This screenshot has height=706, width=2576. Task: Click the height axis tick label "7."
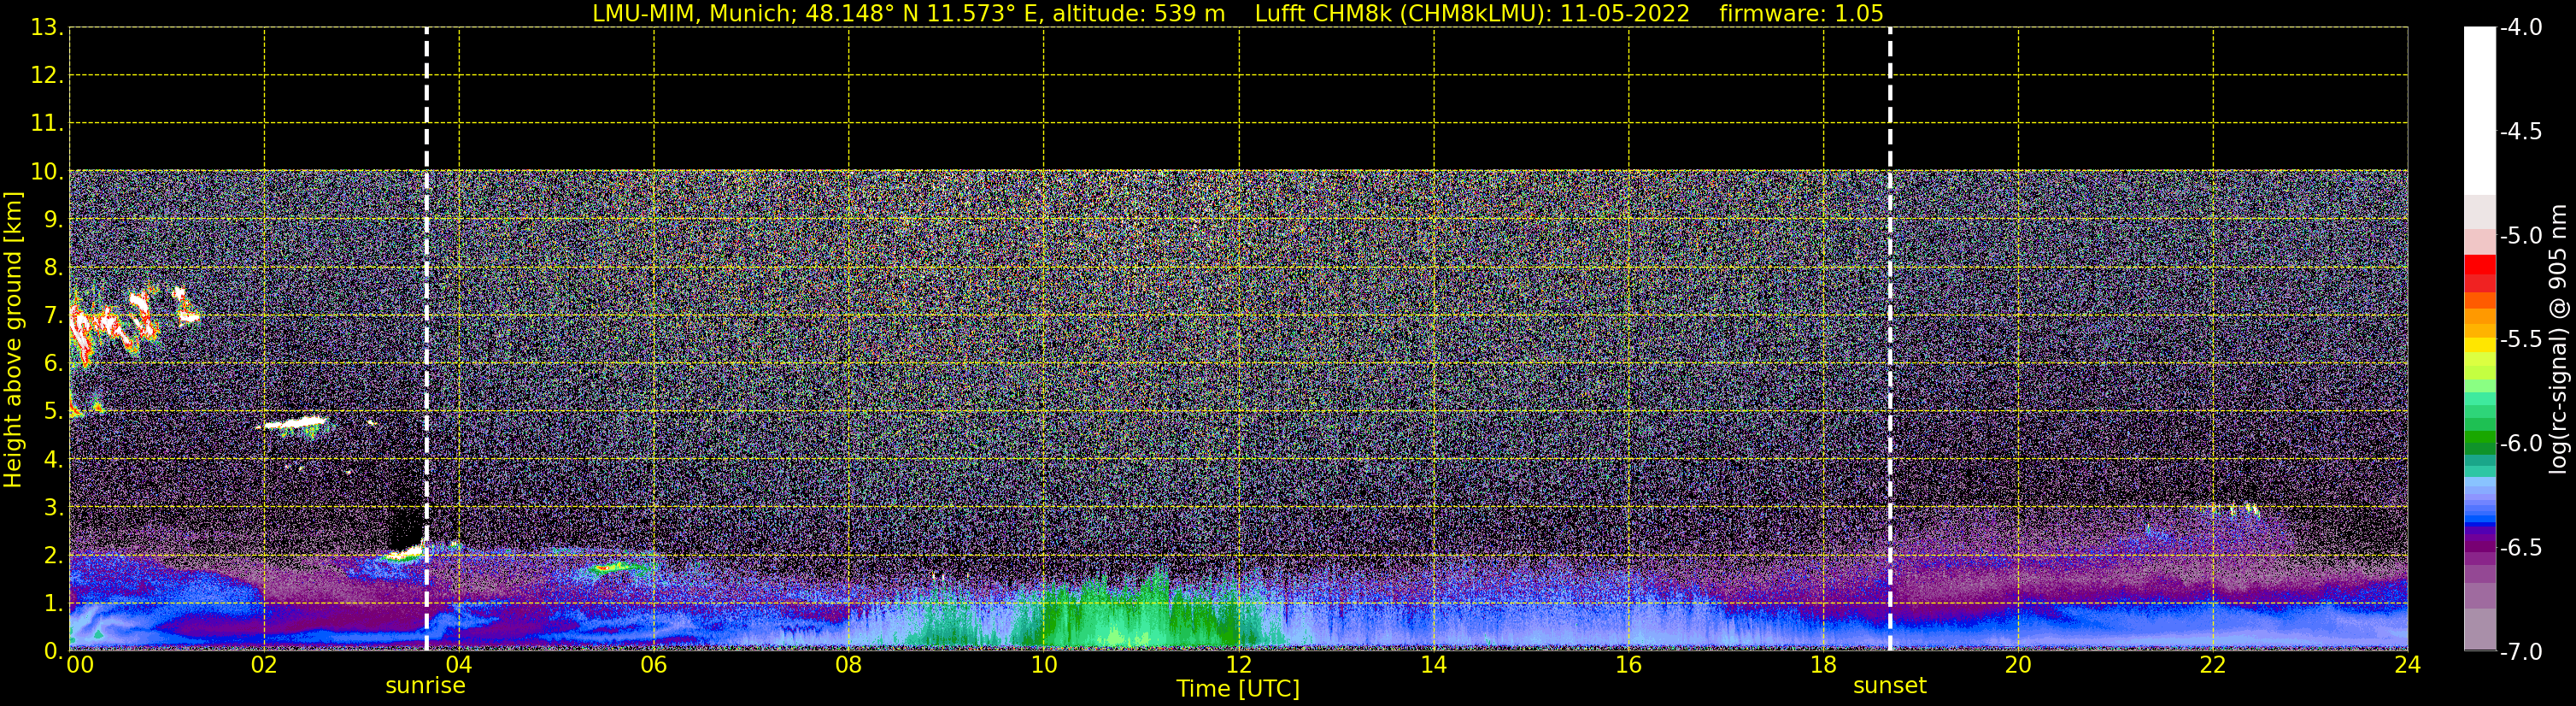(x=53, y=315)
